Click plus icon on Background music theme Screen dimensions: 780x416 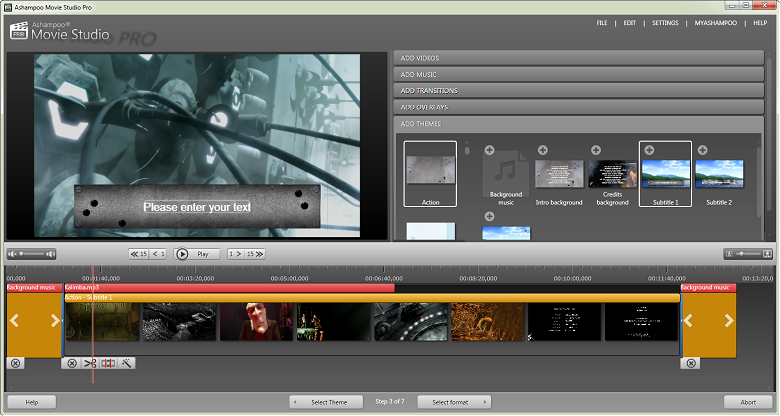pos(490,150)
